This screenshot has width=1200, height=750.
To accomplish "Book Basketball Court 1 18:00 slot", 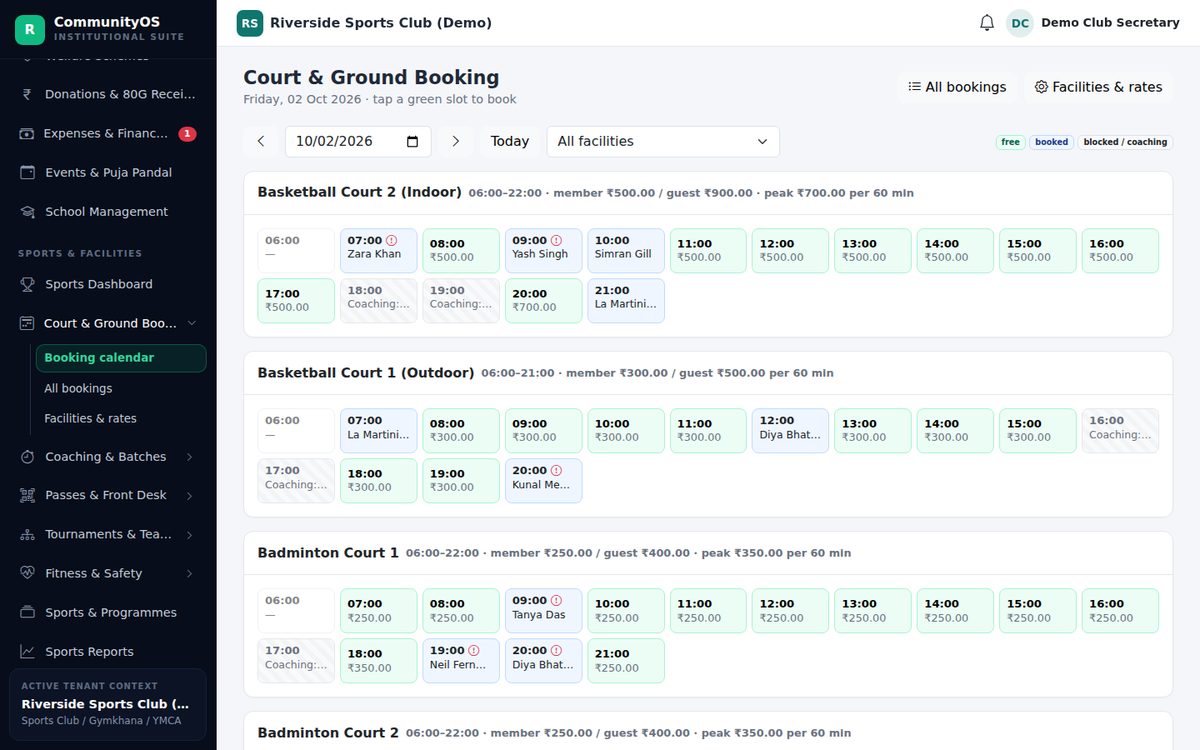I will coord(379,481).
